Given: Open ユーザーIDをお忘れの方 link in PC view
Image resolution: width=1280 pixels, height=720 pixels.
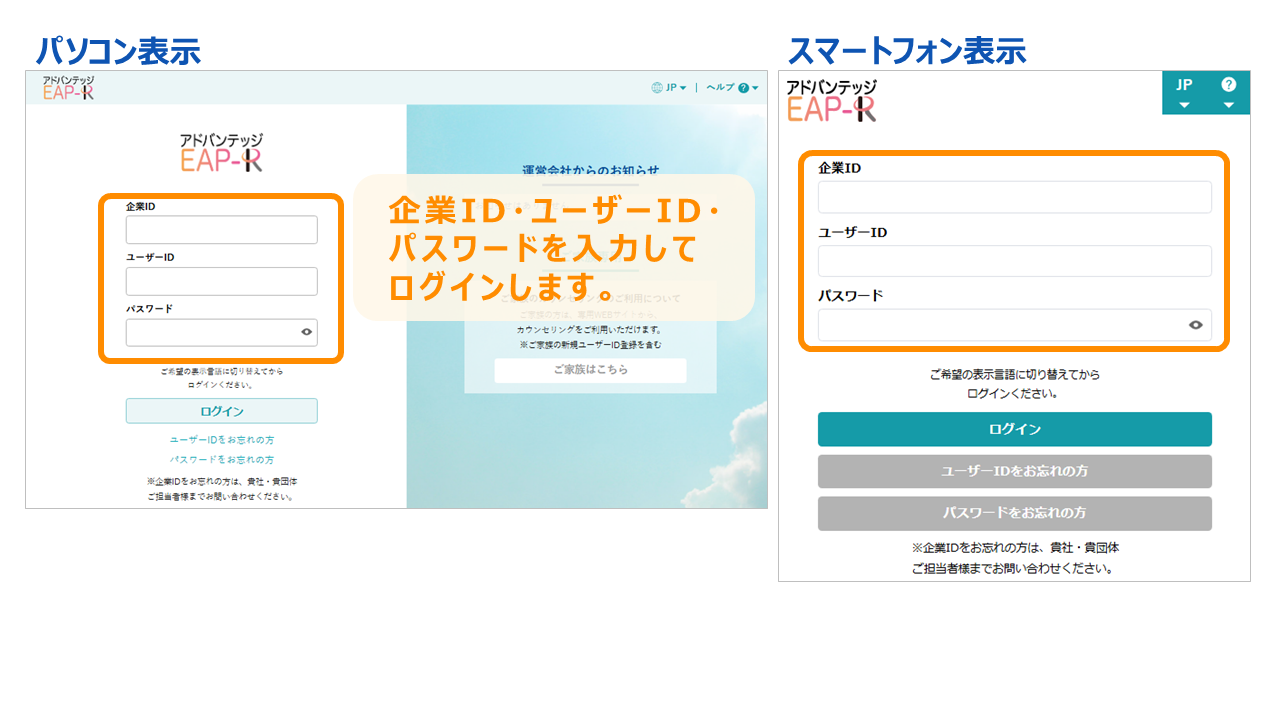Looking at the screenshot, I should (x=221, y=440).
